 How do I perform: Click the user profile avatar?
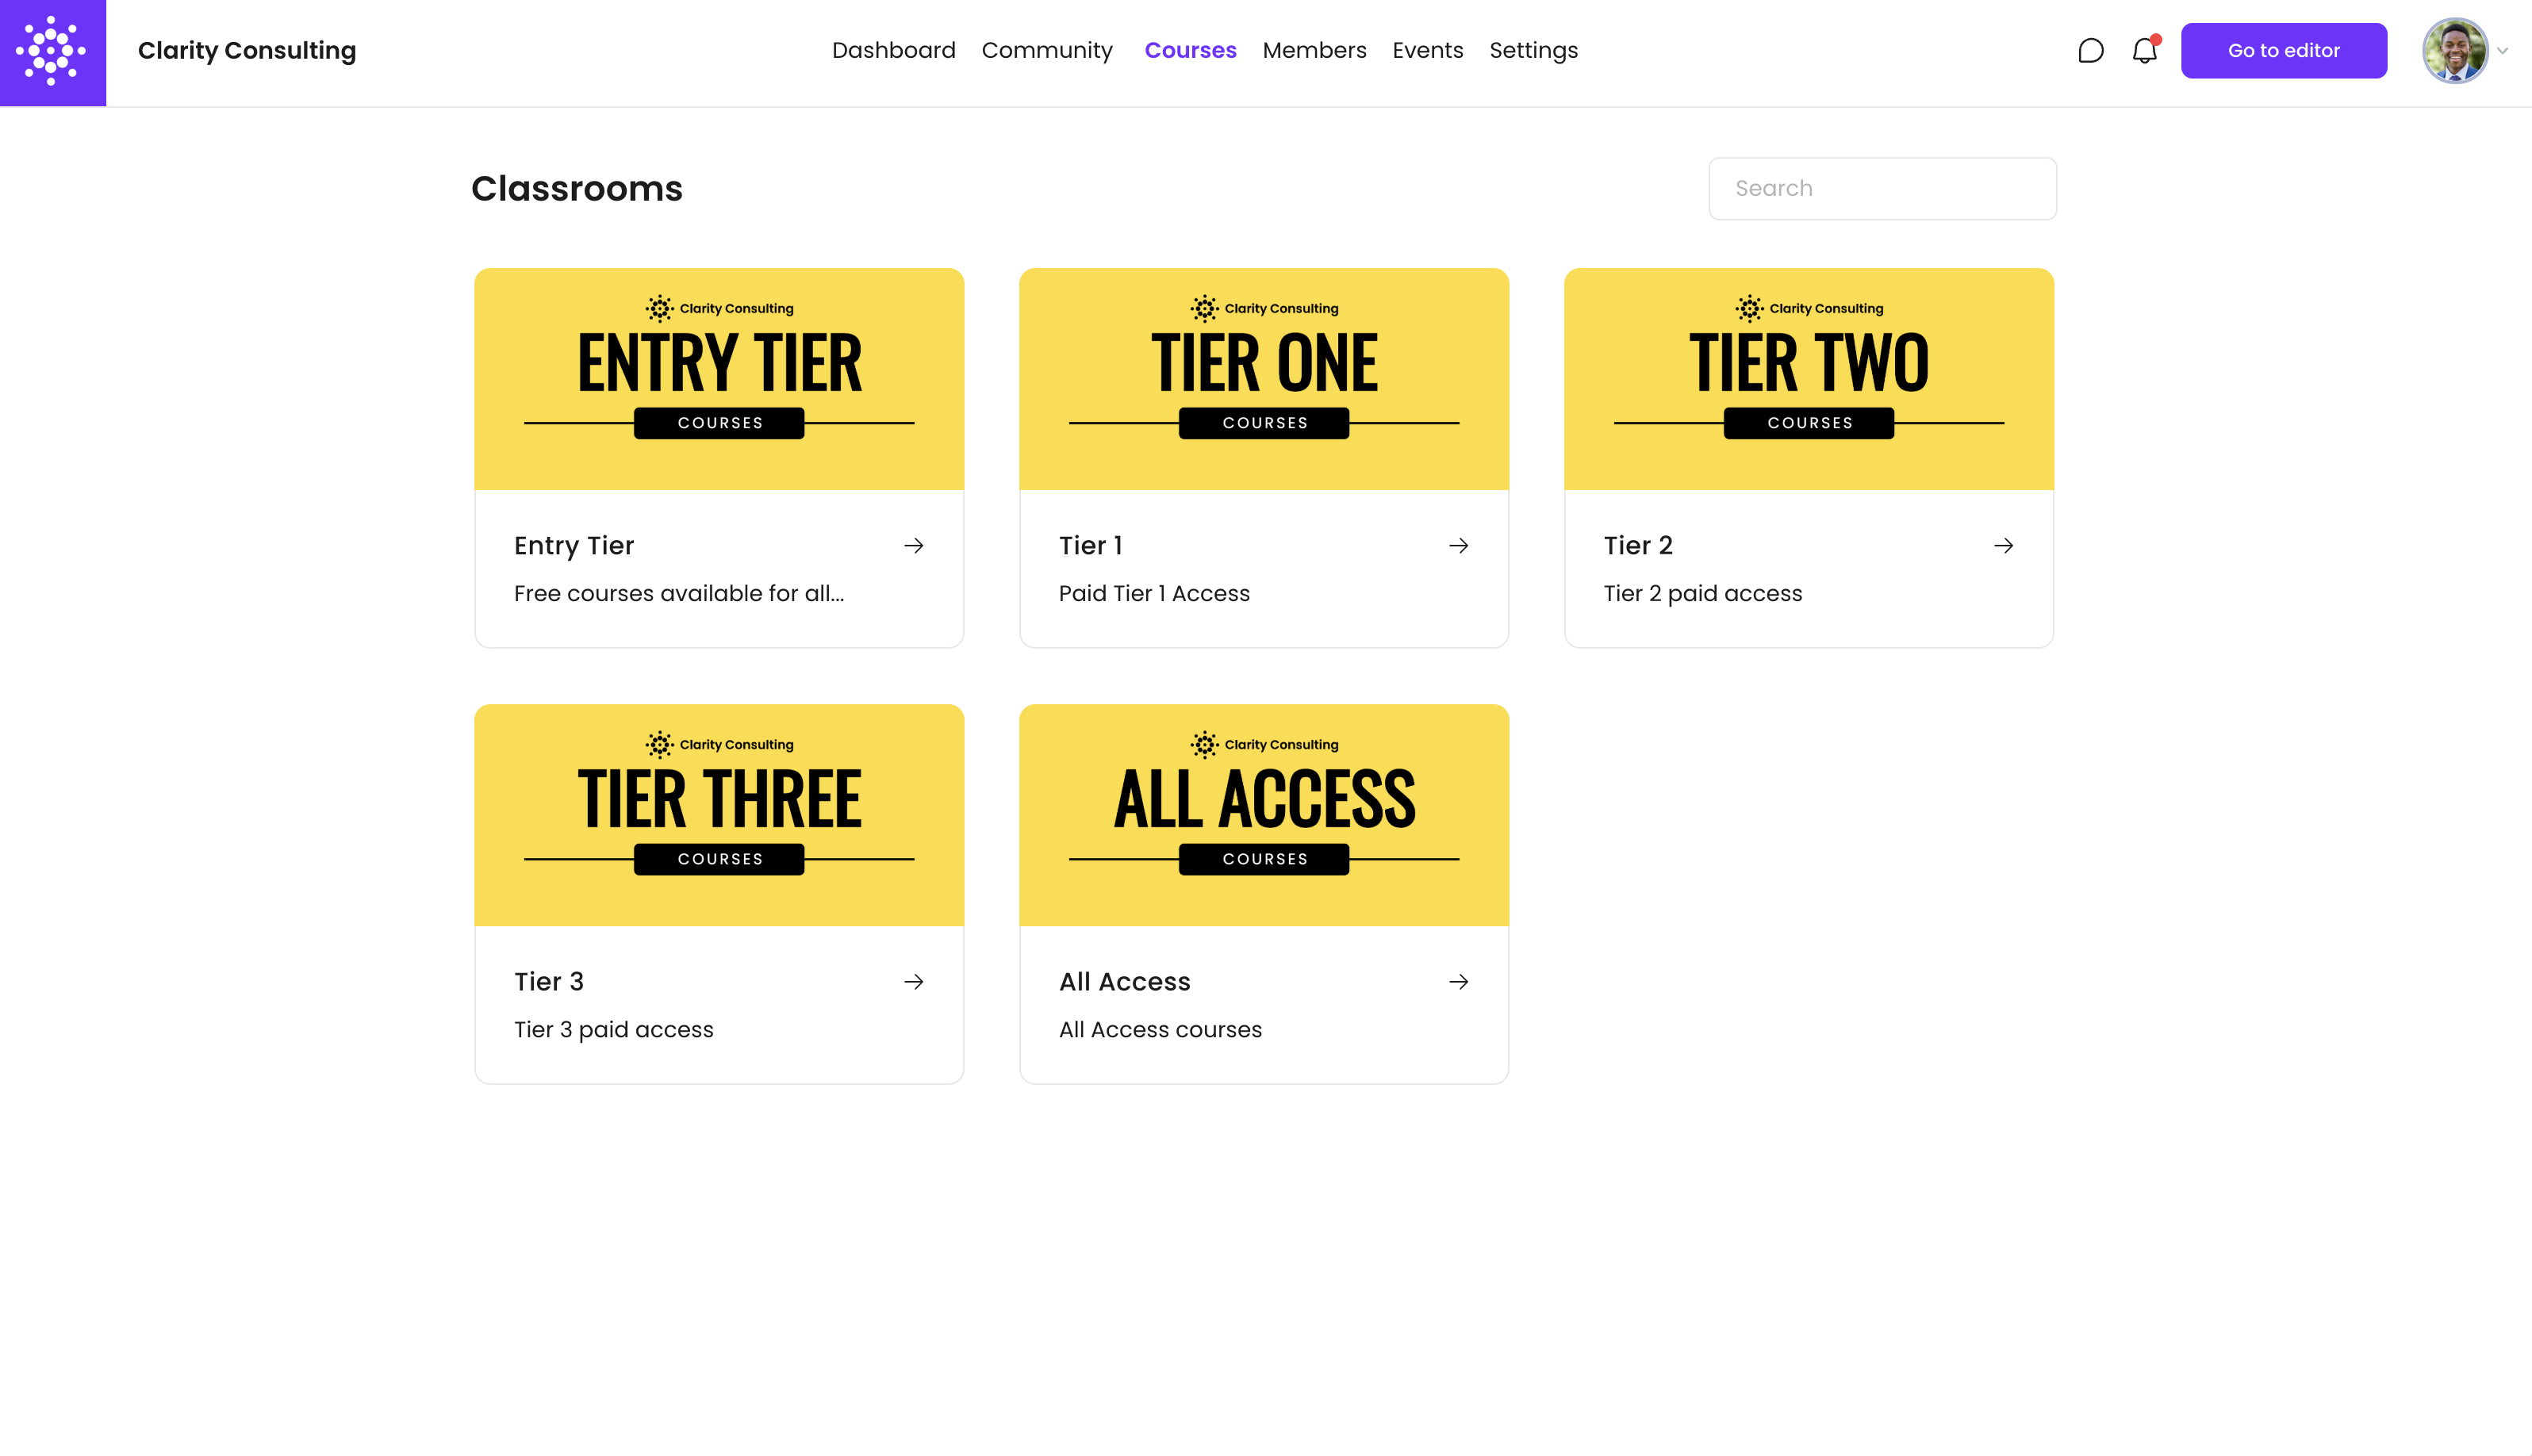[x=2454, y=51]
